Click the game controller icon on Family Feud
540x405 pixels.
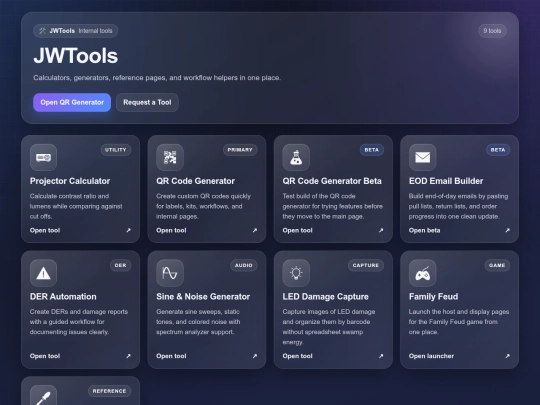coord(423,273)
